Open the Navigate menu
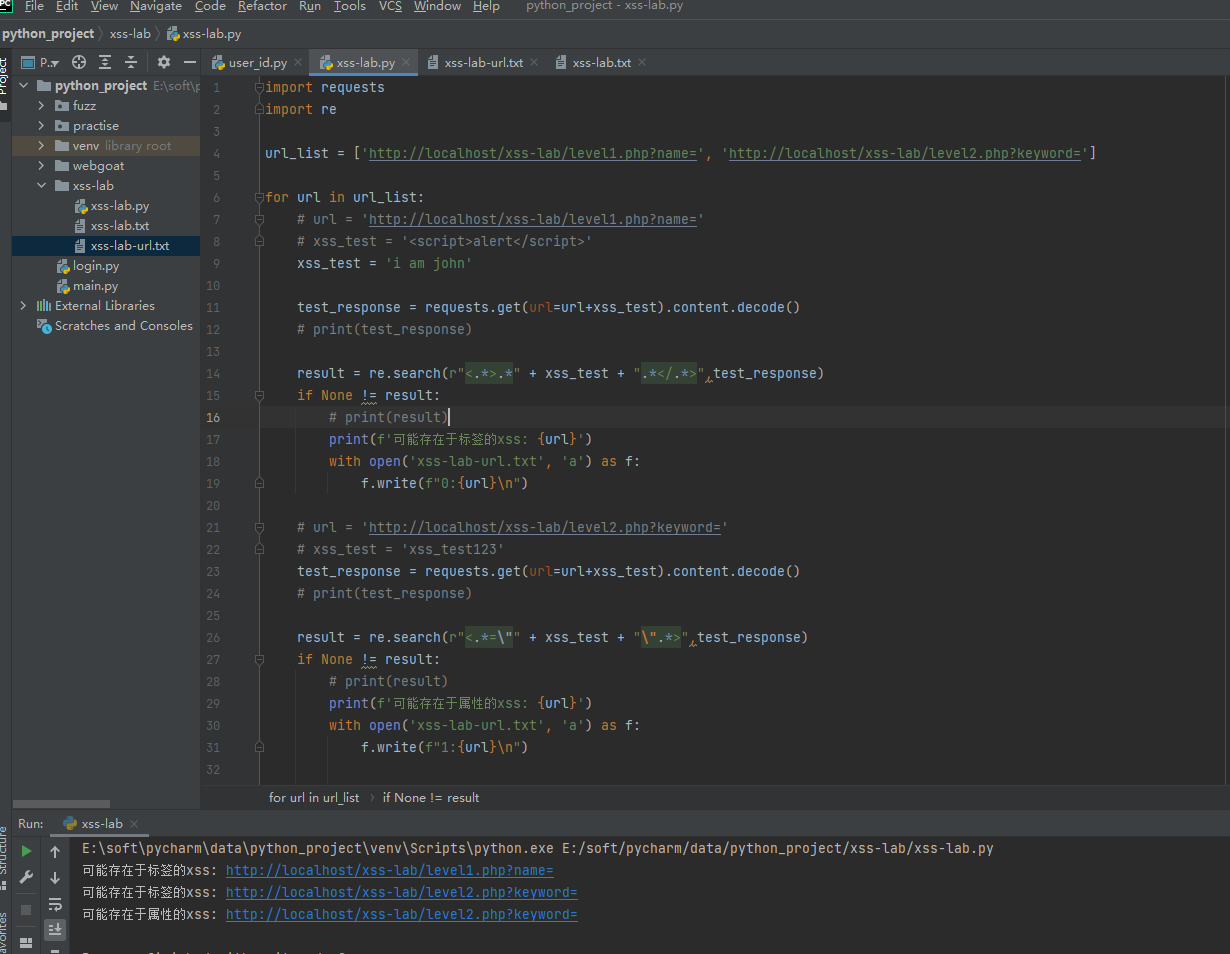The height and width of the screenshot is (954, 1230). point(156,6)
